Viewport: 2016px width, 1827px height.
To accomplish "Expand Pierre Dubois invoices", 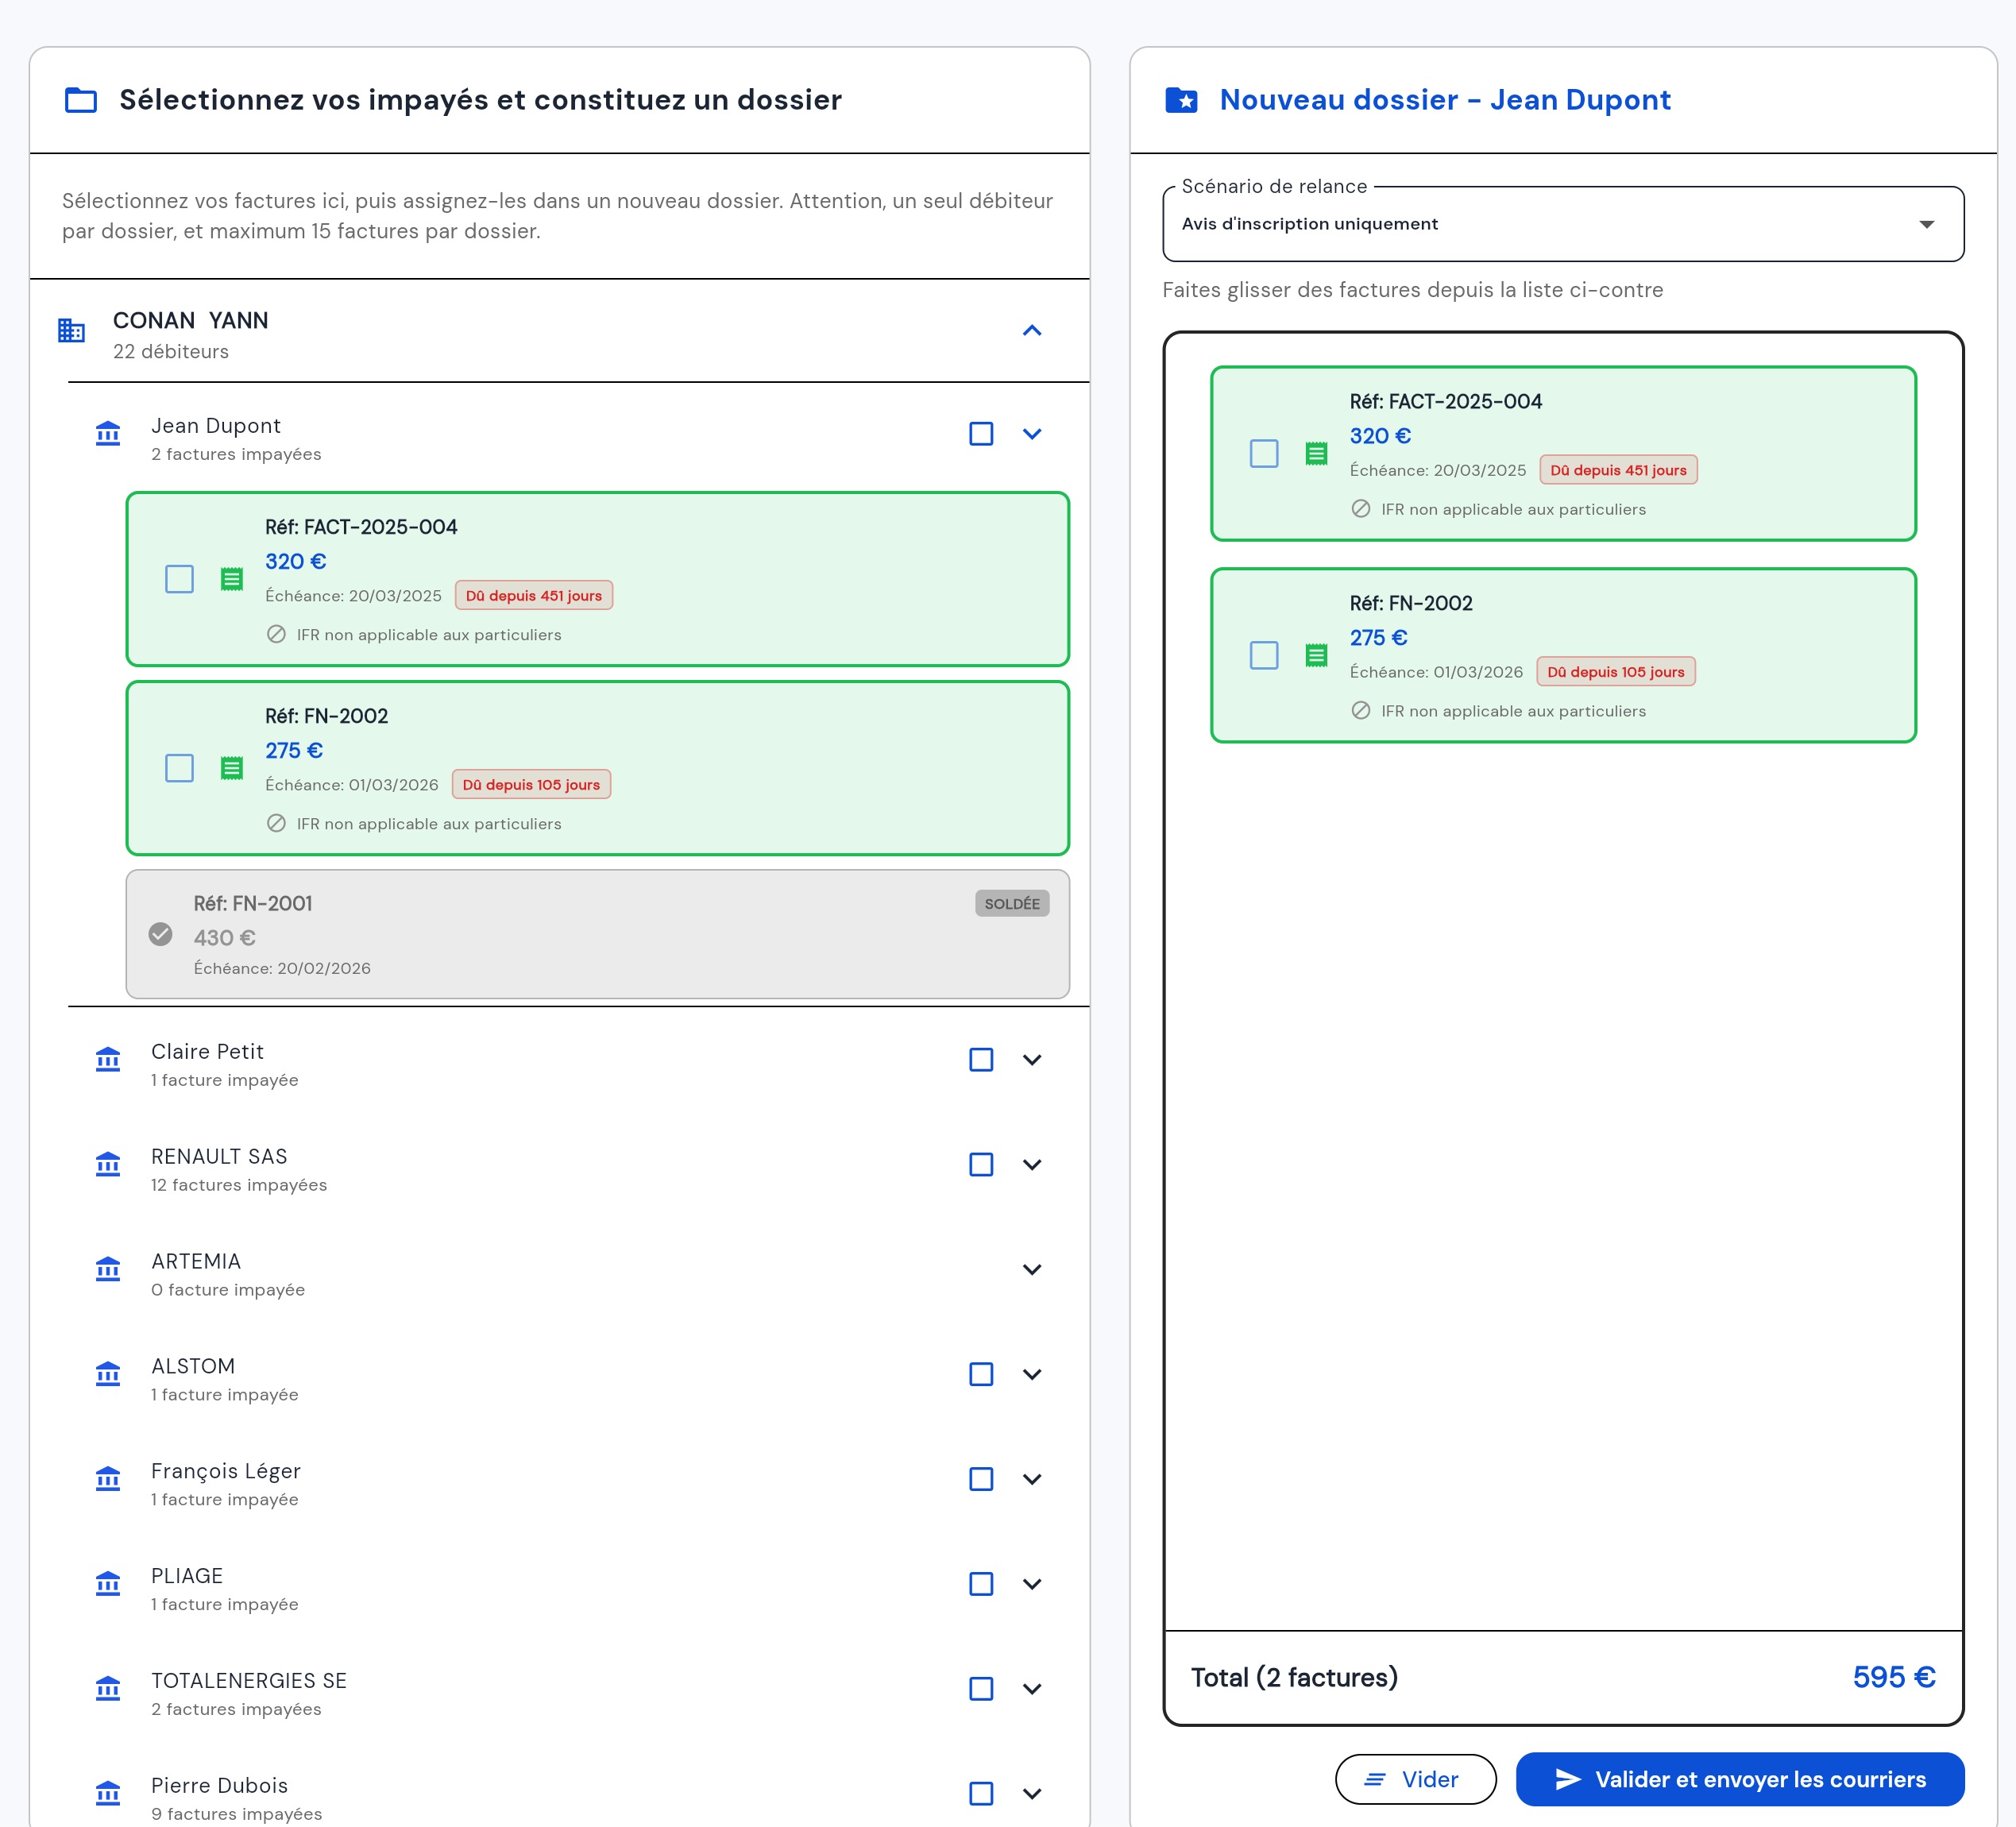I will (x=1032, y=1794).
